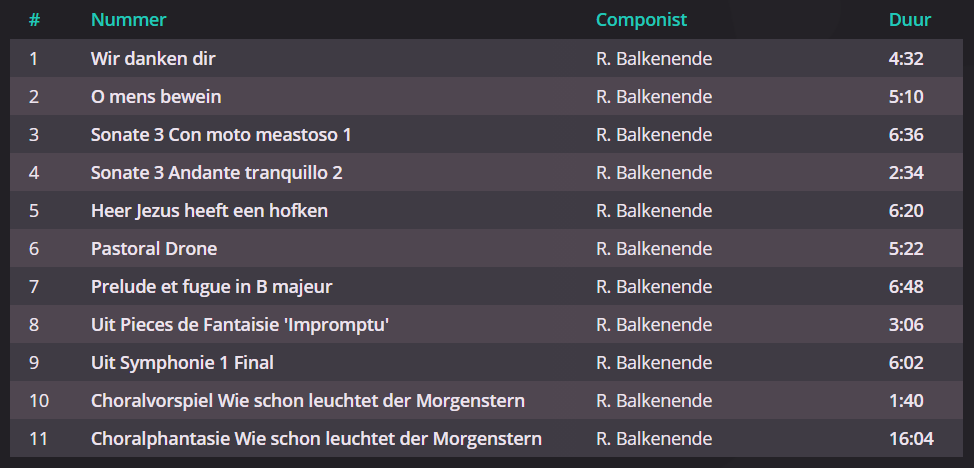Open 'Uit Pieces de Fantaisie Impromptu' track
The height and width of the screenshot is (468, 974).
click(x=486, y=324)
